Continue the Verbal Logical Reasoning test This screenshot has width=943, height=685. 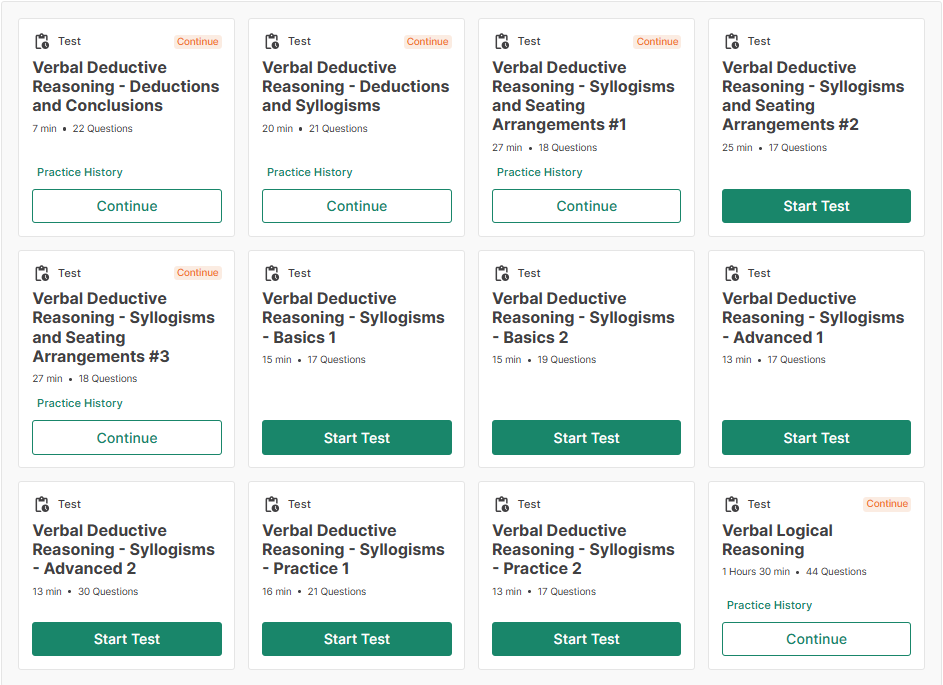(816, 639)
